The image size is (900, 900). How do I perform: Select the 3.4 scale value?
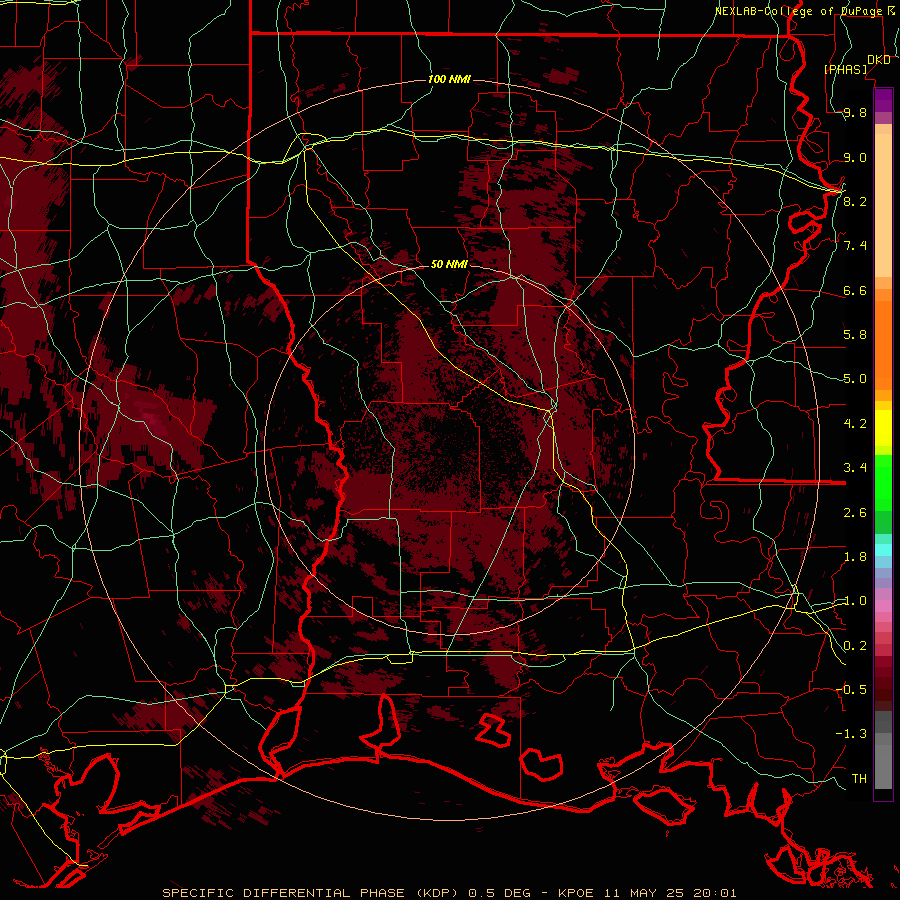(855, 468)
